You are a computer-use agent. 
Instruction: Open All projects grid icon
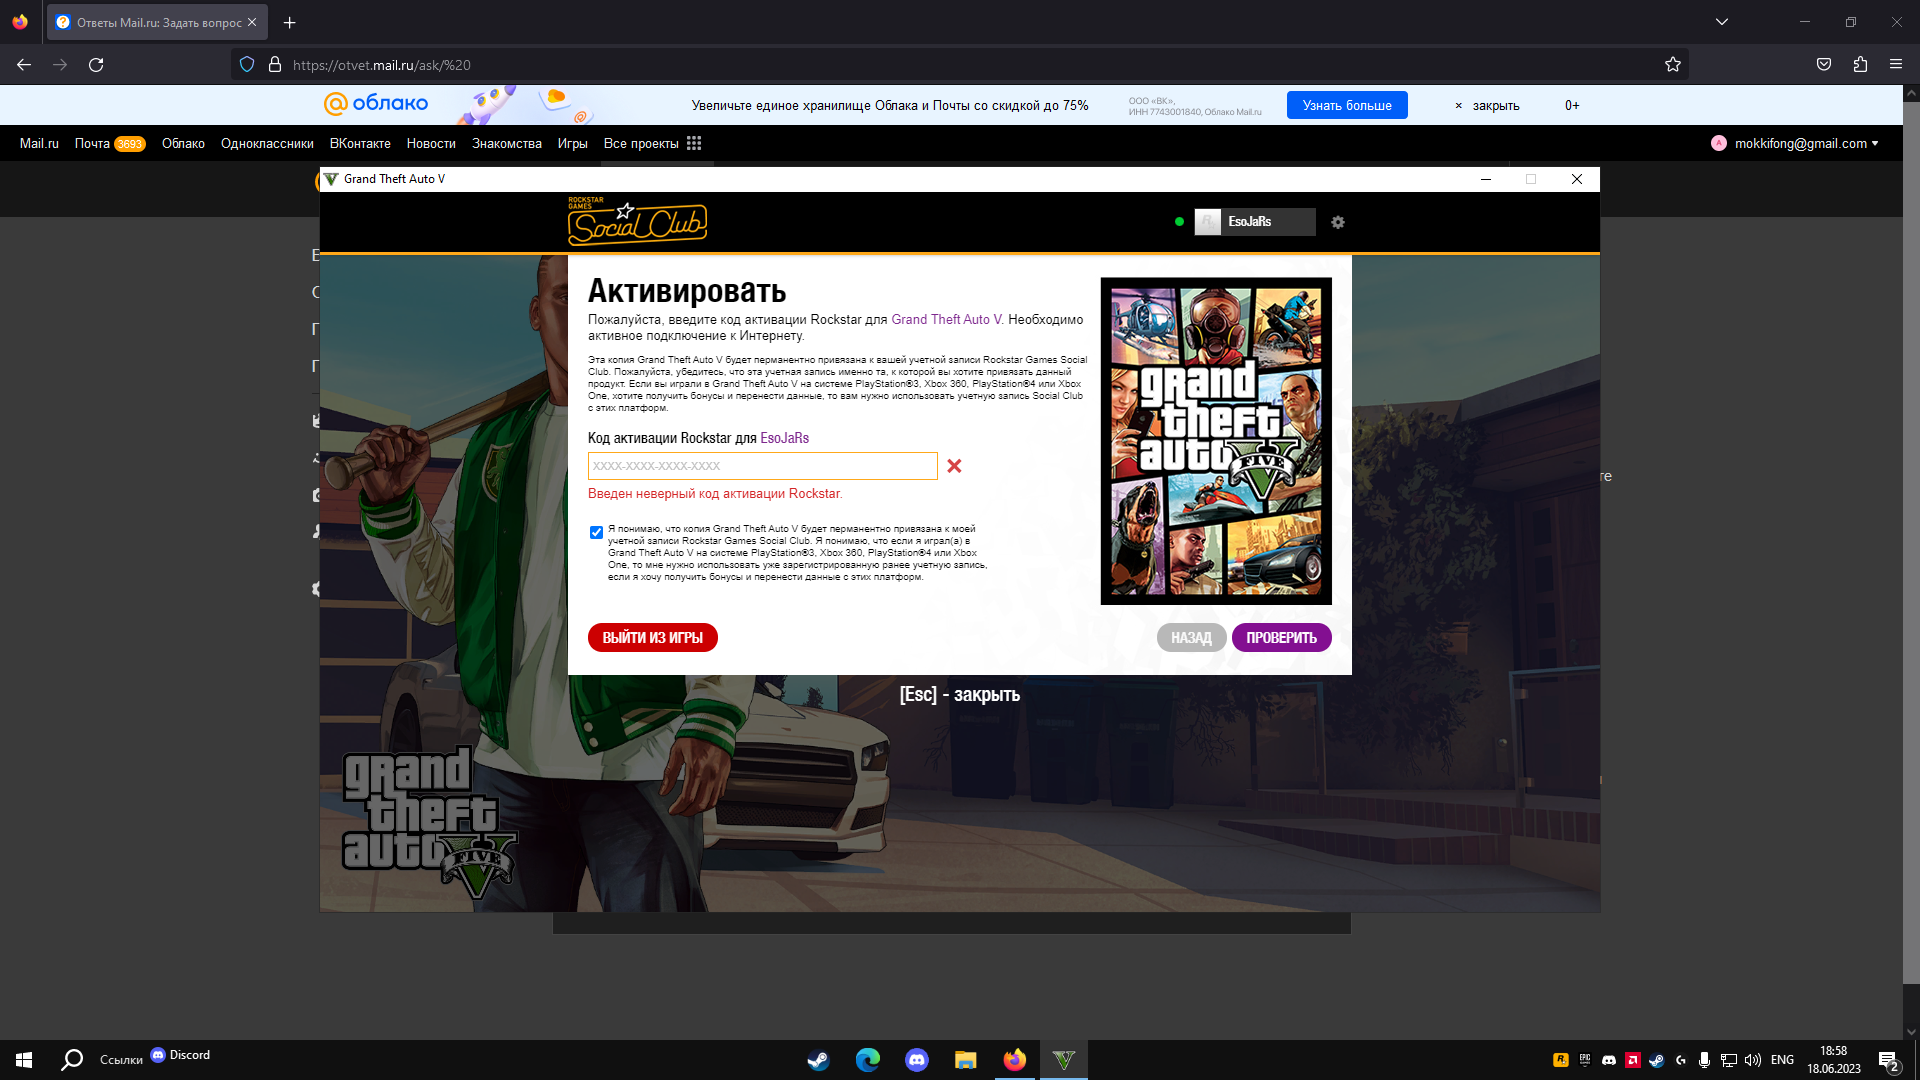click(x=694, y=144)
